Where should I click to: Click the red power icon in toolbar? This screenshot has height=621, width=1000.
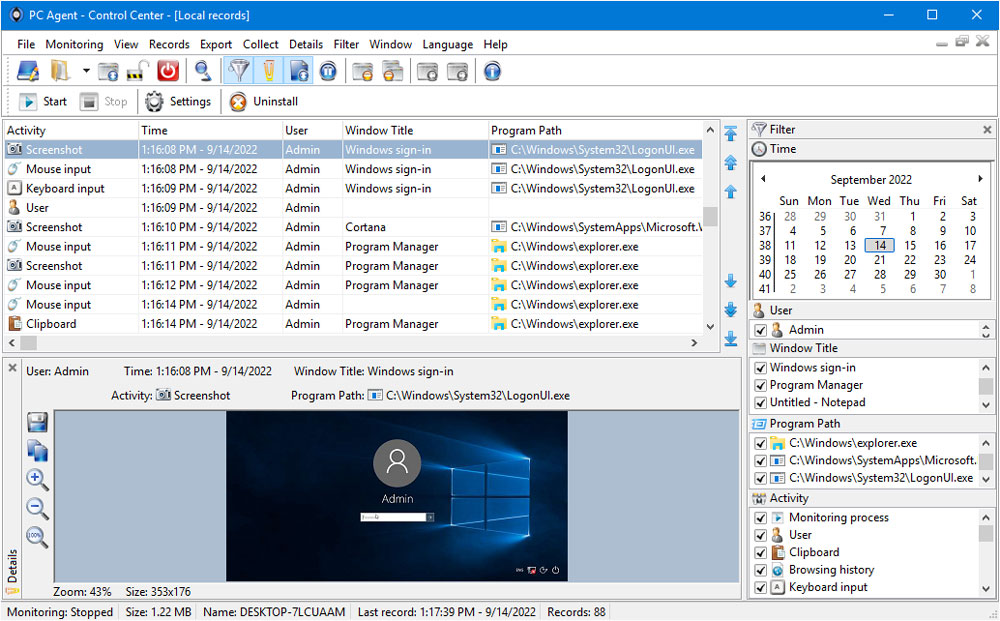point(168,71)
